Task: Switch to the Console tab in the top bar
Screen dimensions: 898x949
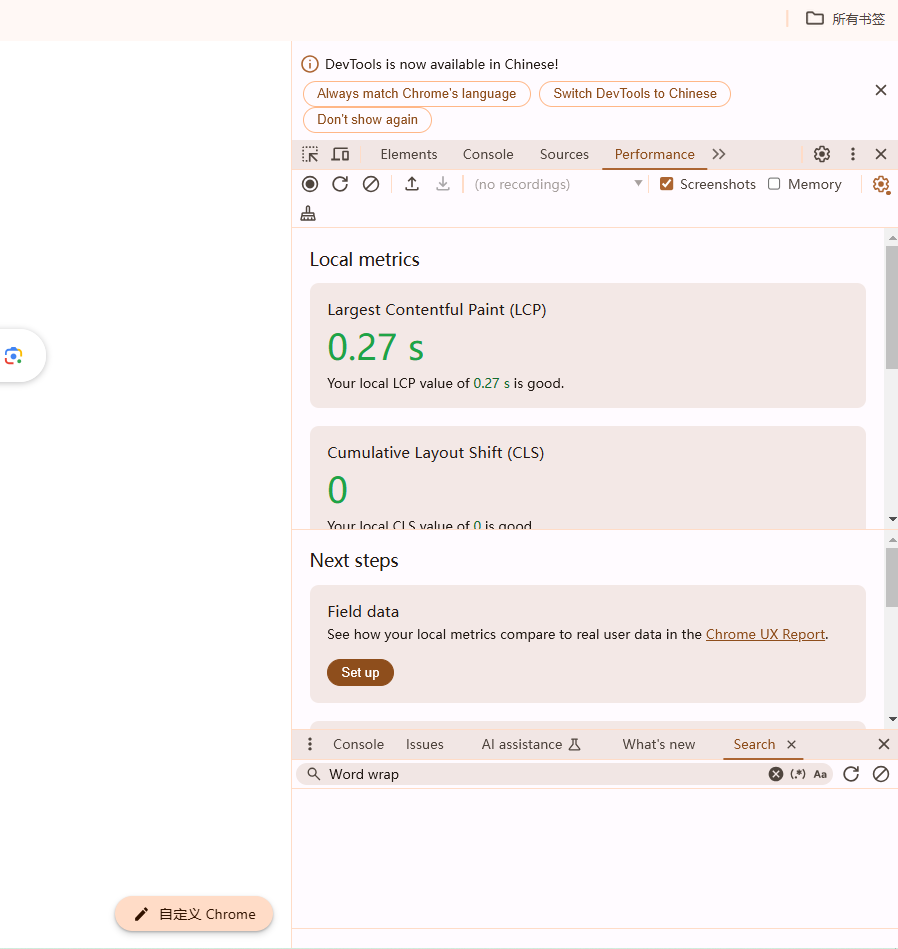Action: click(488, 154)
